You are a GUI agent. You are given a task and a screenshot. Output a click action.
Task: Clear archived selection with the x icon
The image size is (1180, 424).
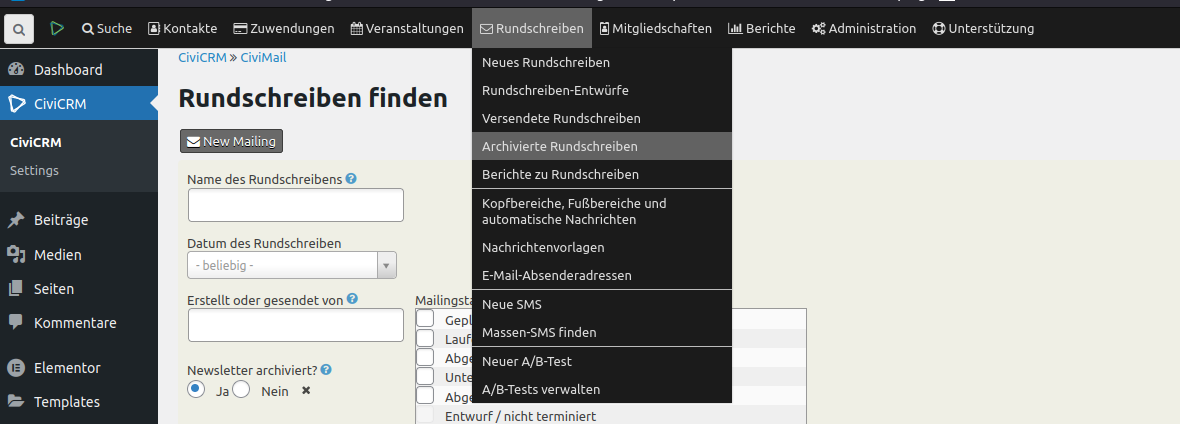[306, 390]
